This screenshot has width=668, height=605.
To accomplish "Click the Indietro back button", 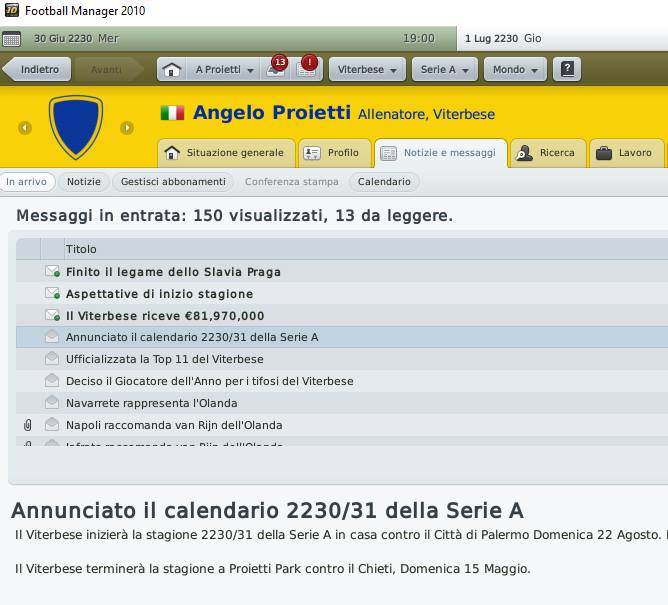I will click(37, 69).
